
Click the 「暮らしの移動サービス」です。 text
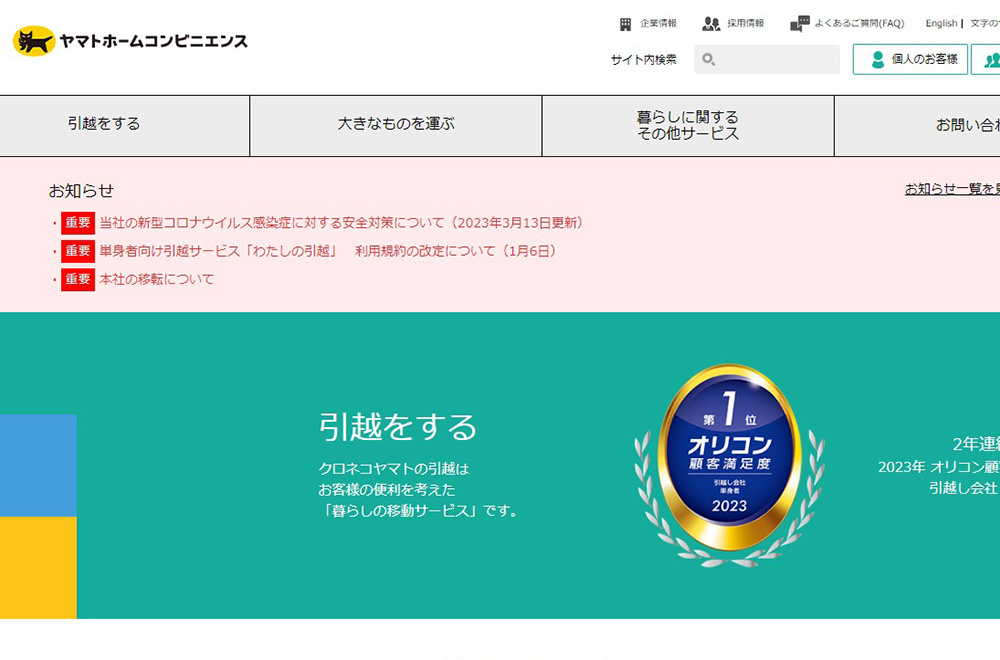[420, 511]
